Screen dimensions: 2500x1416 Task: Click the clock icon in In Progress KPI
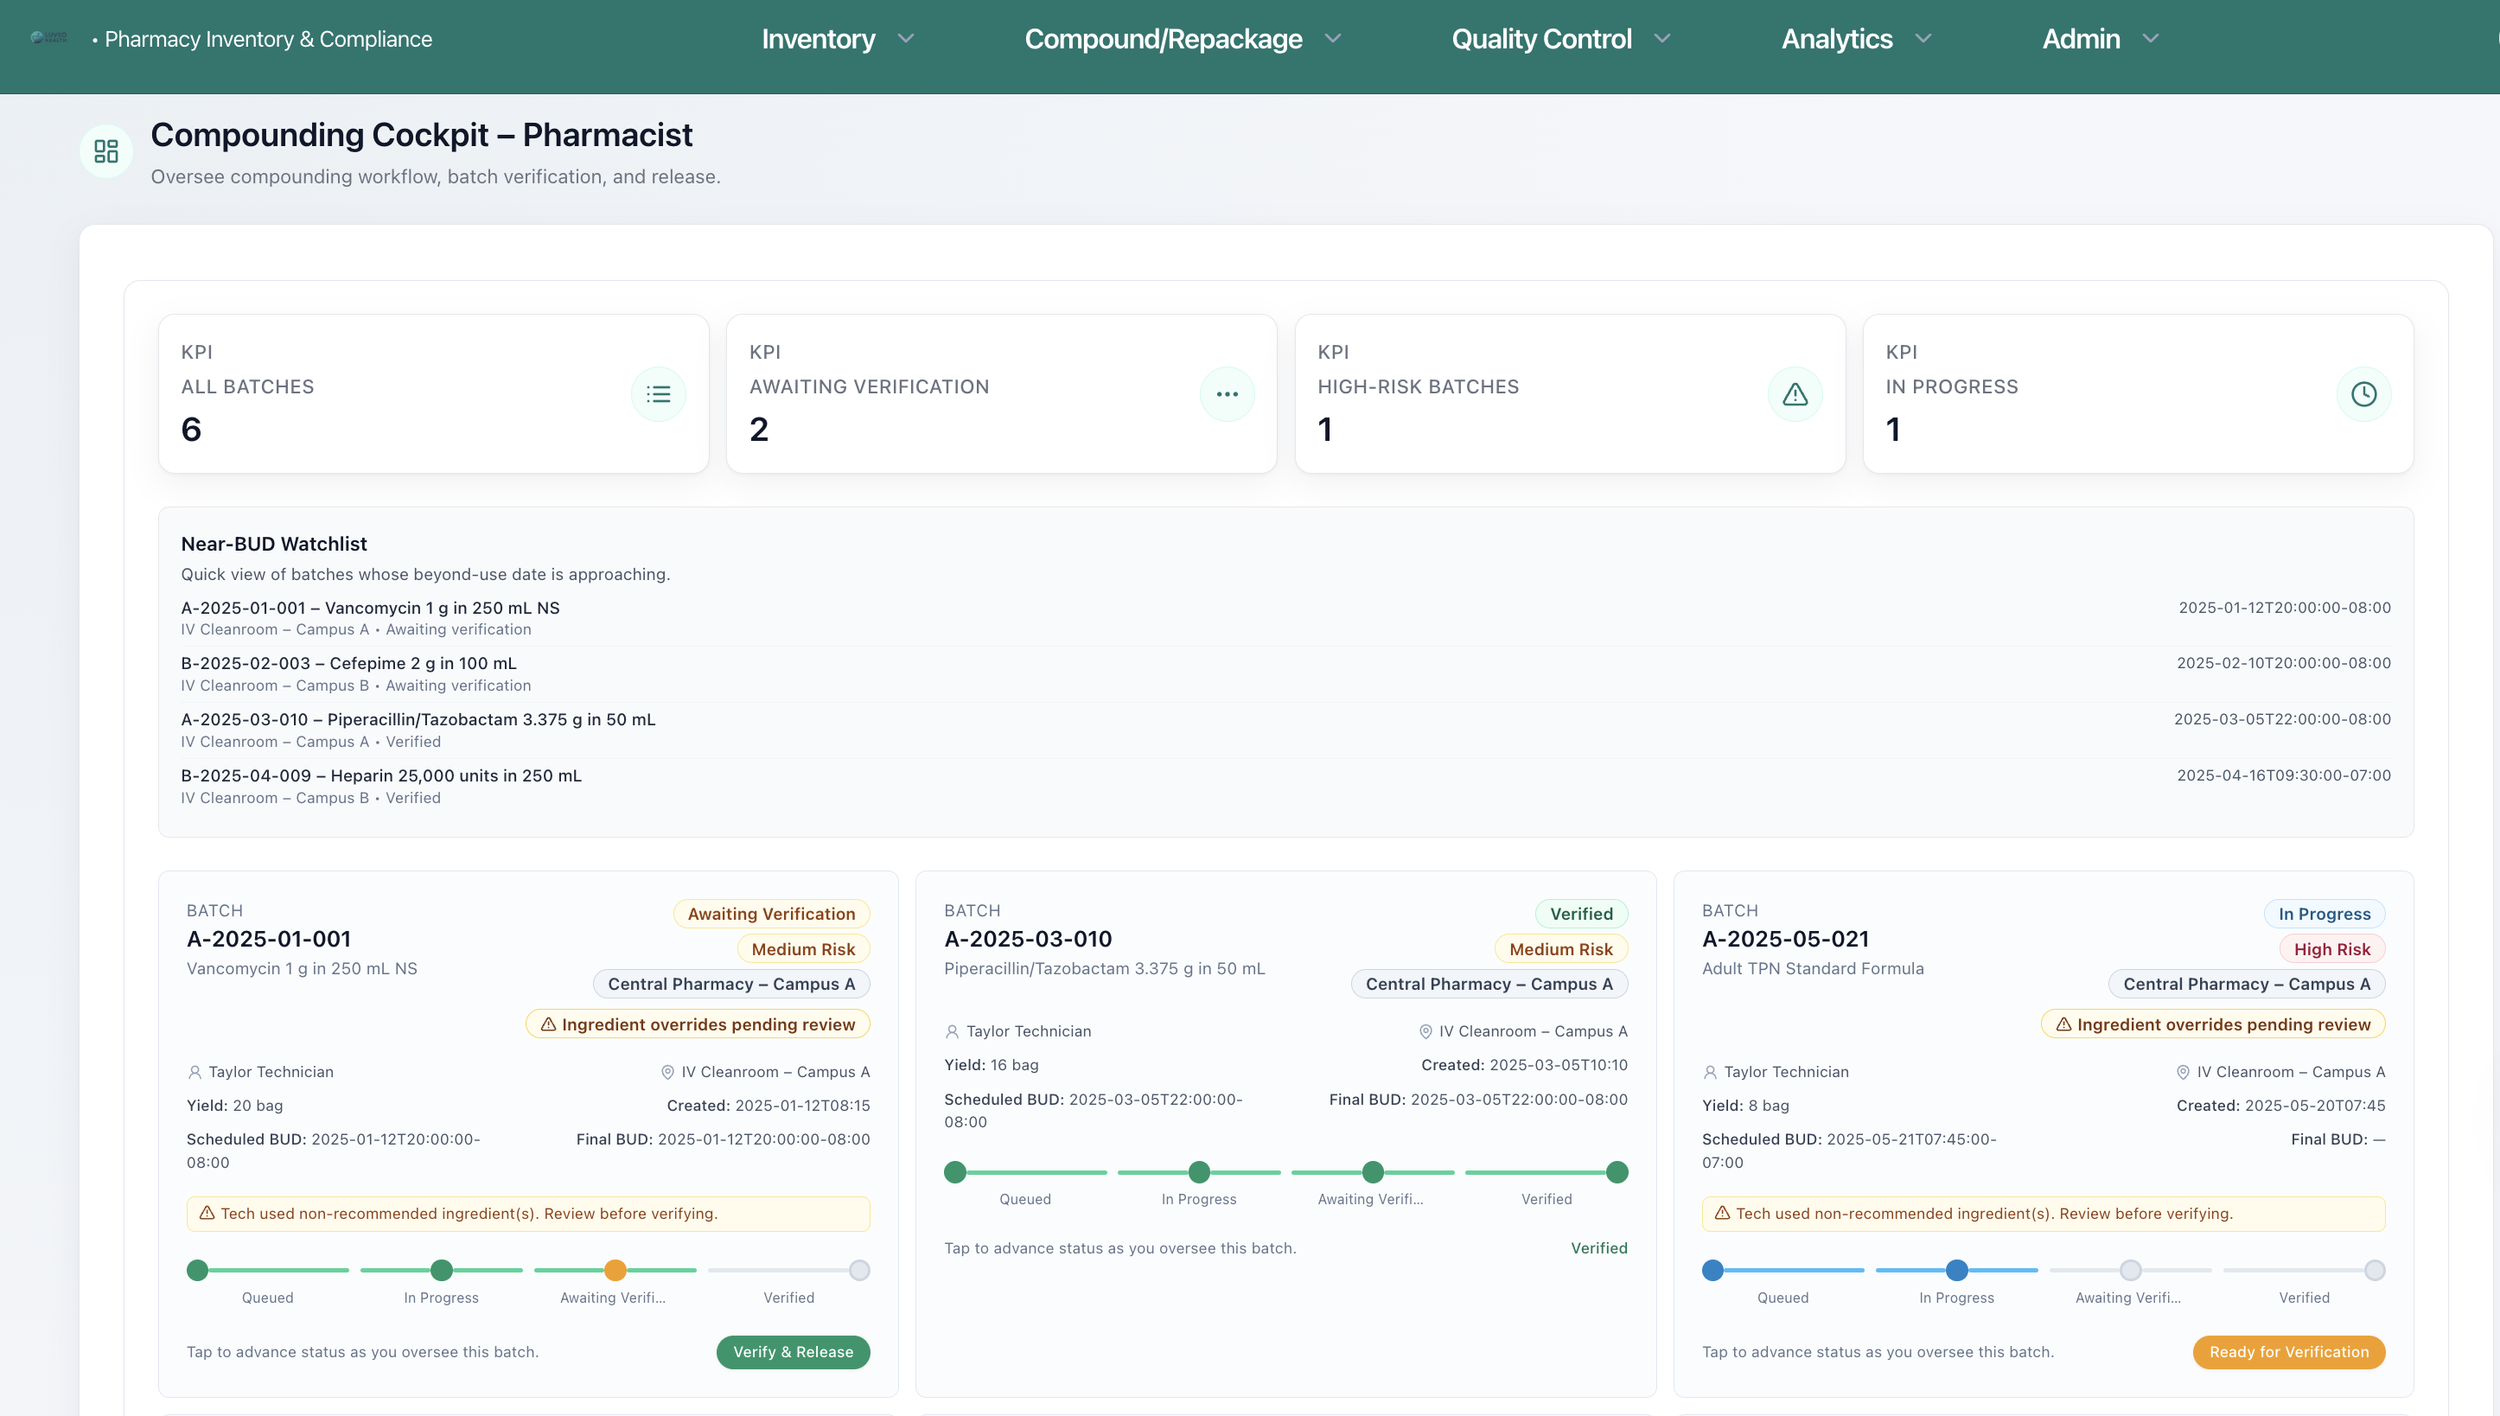(x=2363, y=394)
